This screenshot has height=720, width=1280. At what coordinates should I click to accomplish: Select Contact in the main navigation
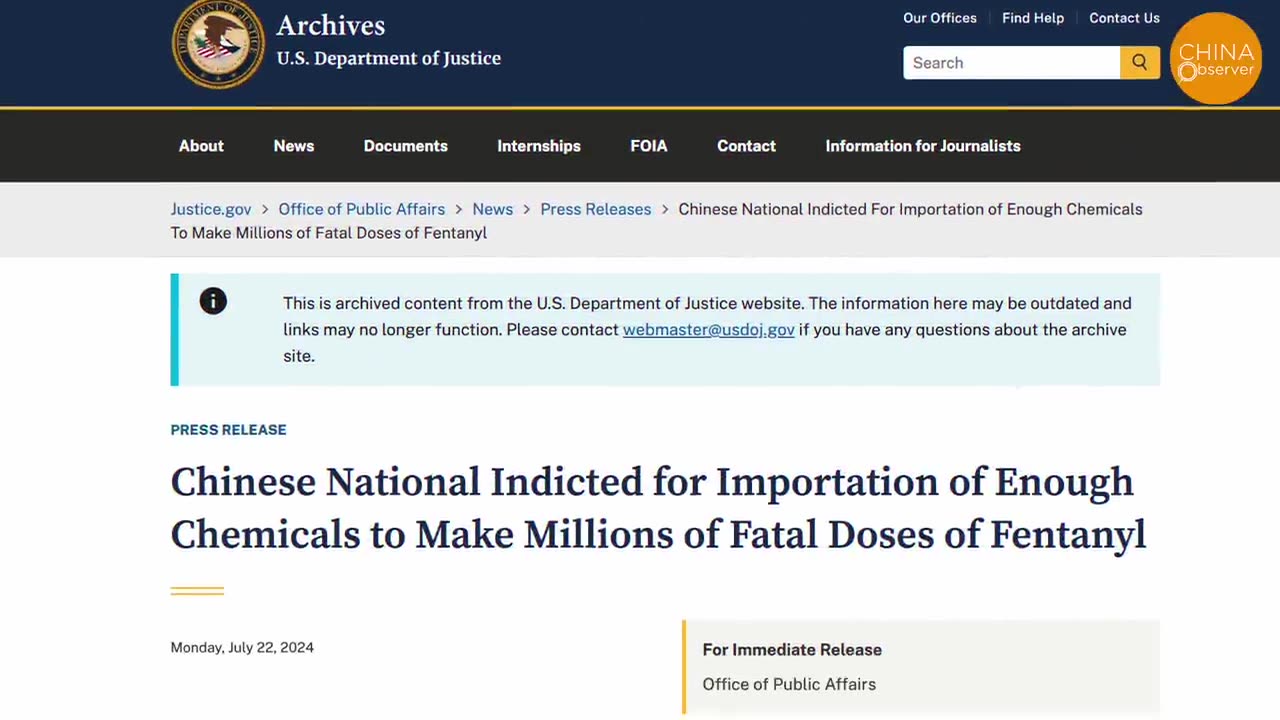click(746, 146)
